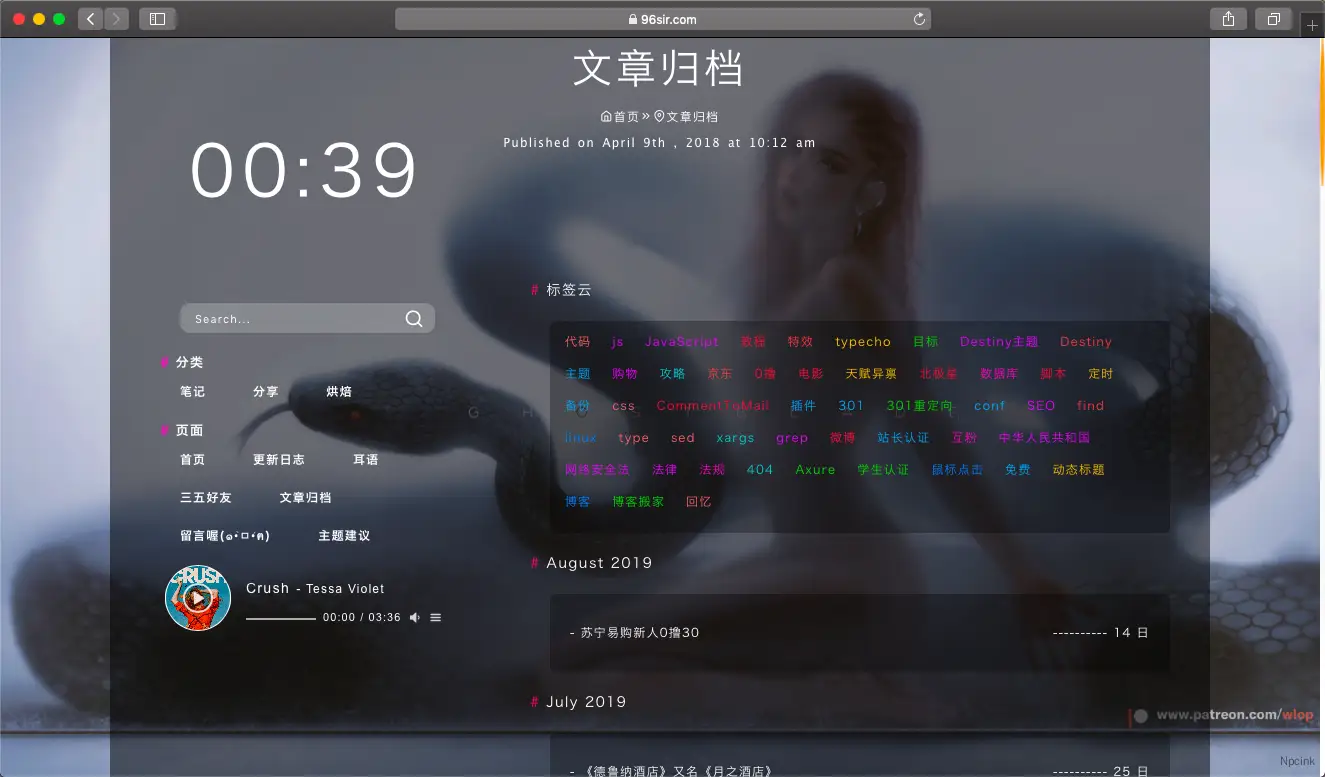1325x777 pixels.
Task: Expand the 分类 sidebar section
Action: tap(192, 361)
